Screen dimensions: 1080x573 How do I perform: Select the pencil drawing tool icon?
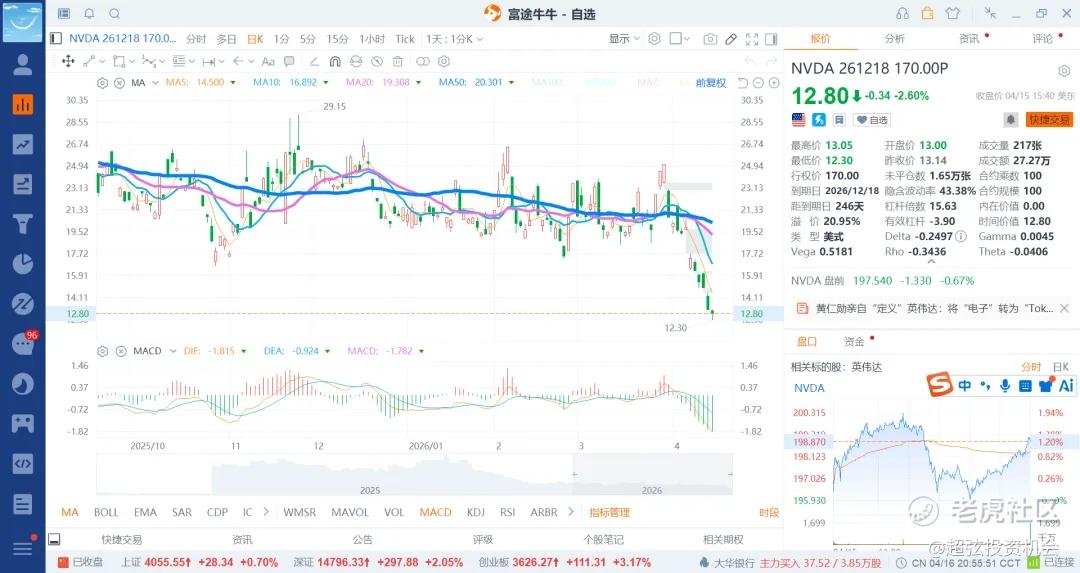[731, 39]
